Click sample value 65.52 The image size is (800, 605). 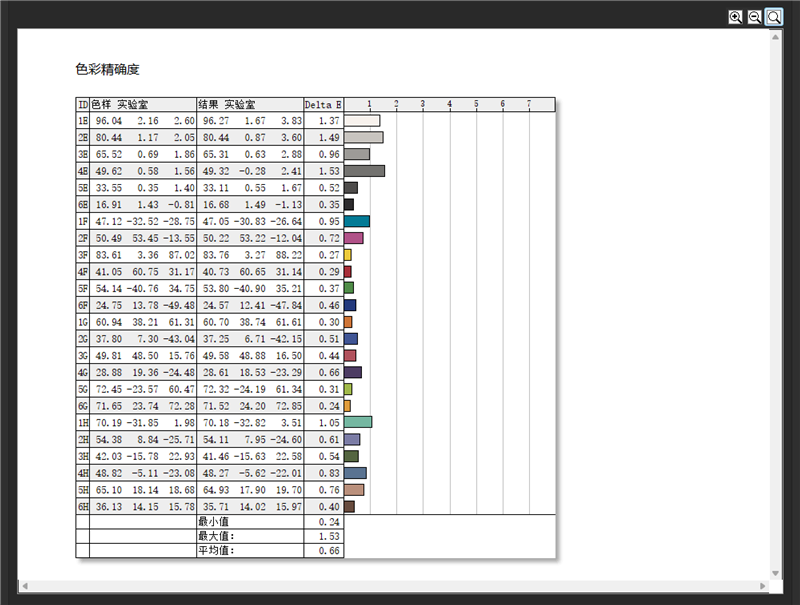pos(109,154)
